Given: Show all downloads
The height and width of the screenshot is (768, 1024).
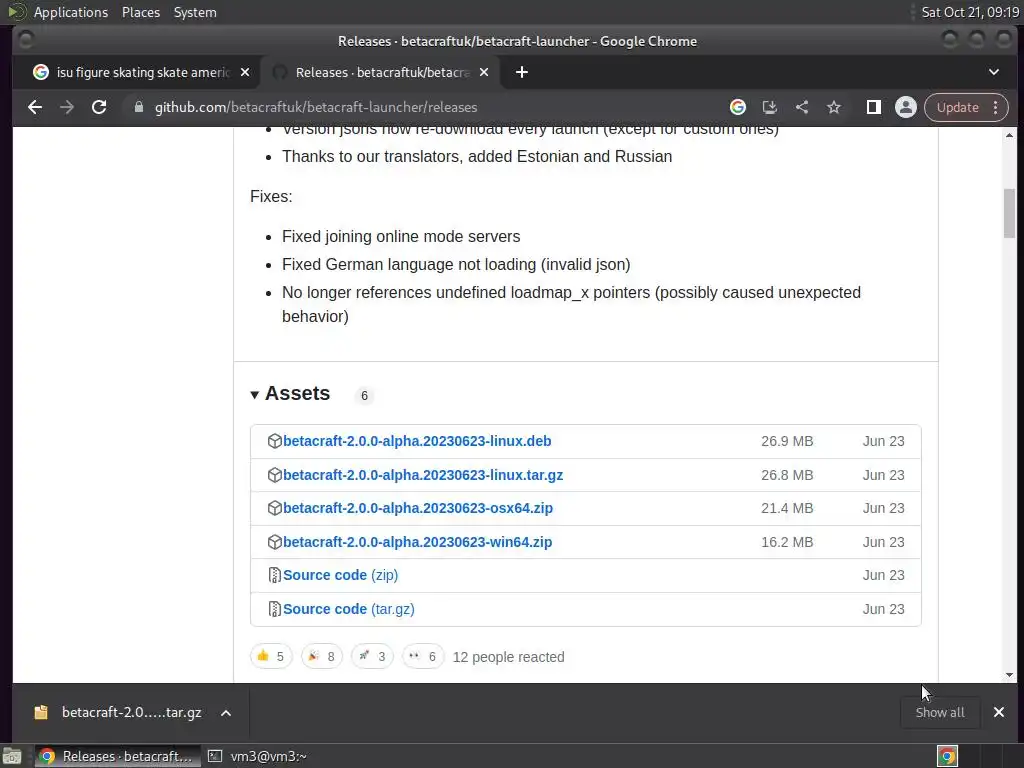Looking at the screenshot, I should pos(940,712).
